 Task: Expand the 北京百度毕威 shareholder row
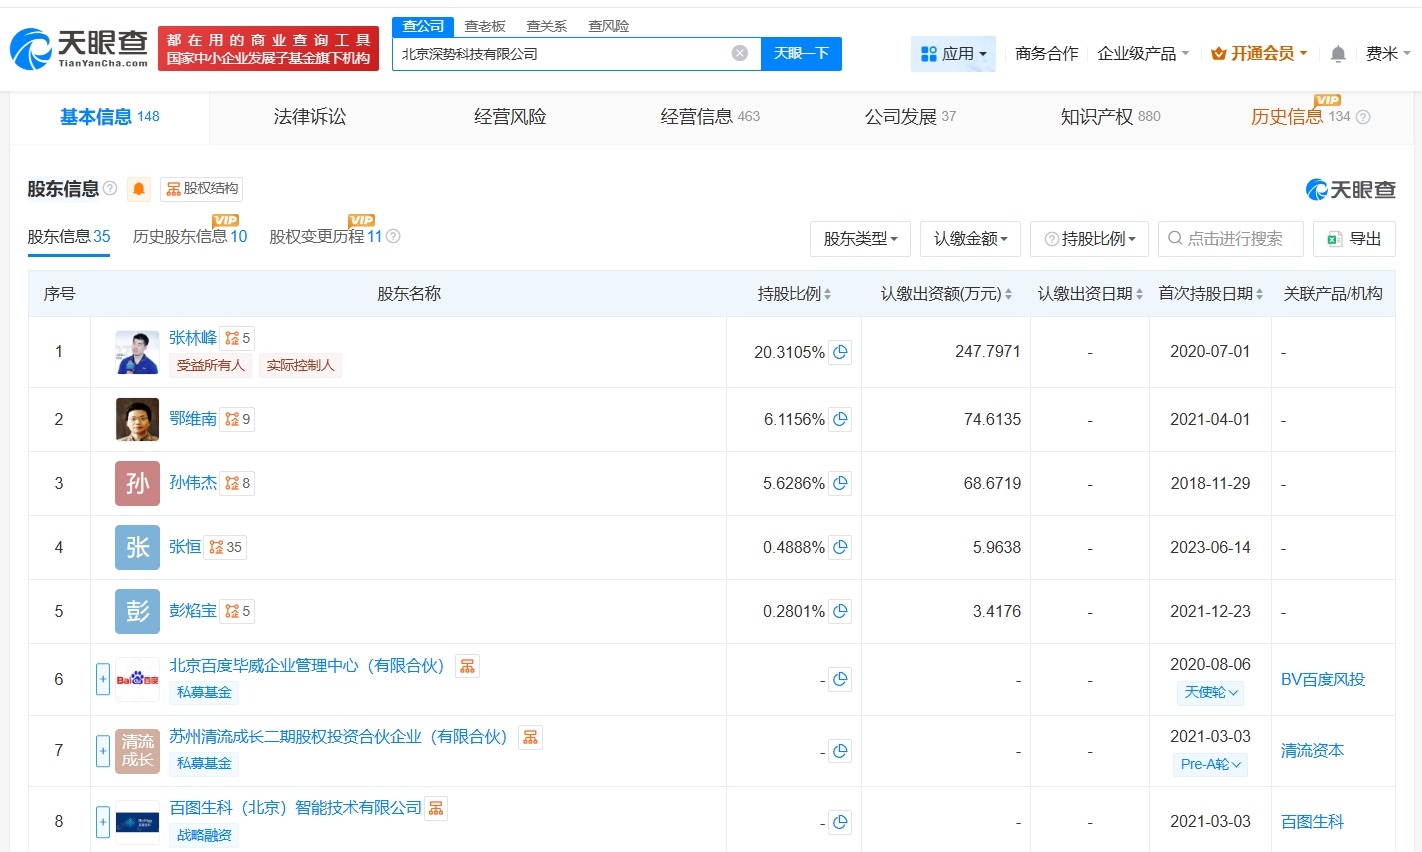click(103, 679)
